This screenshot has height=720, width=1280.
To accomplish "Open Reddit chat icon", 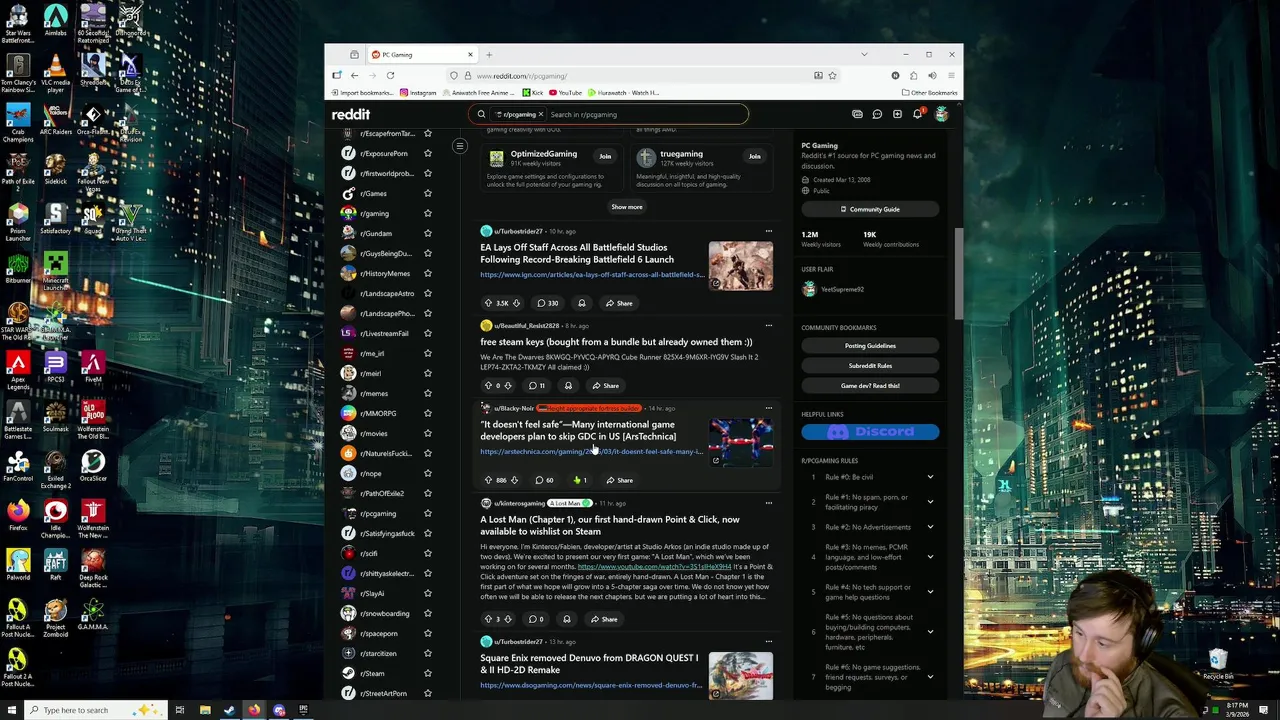I will (x=877, y=114).
